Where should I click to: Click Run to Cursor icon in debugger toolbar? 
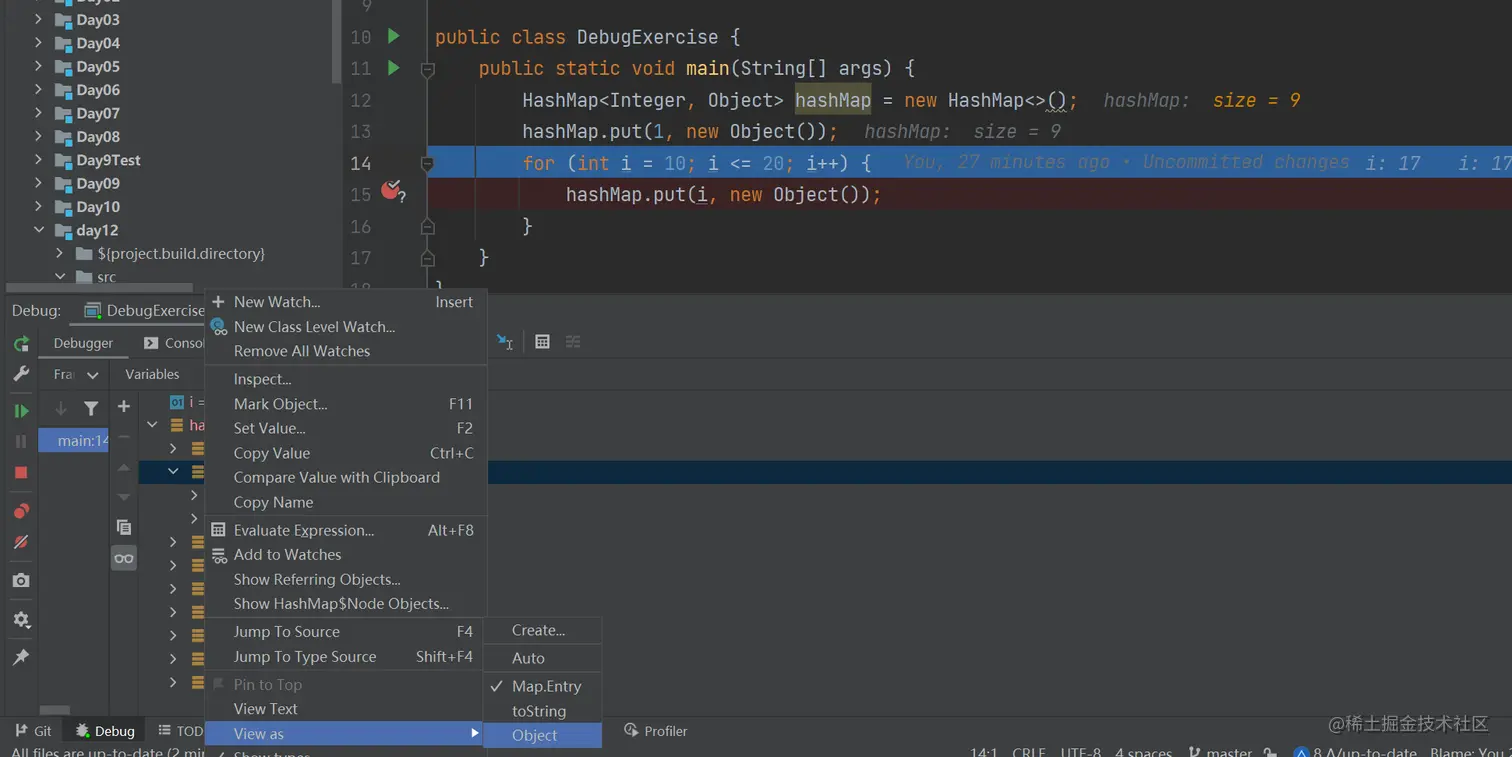[x=505, y=342]
